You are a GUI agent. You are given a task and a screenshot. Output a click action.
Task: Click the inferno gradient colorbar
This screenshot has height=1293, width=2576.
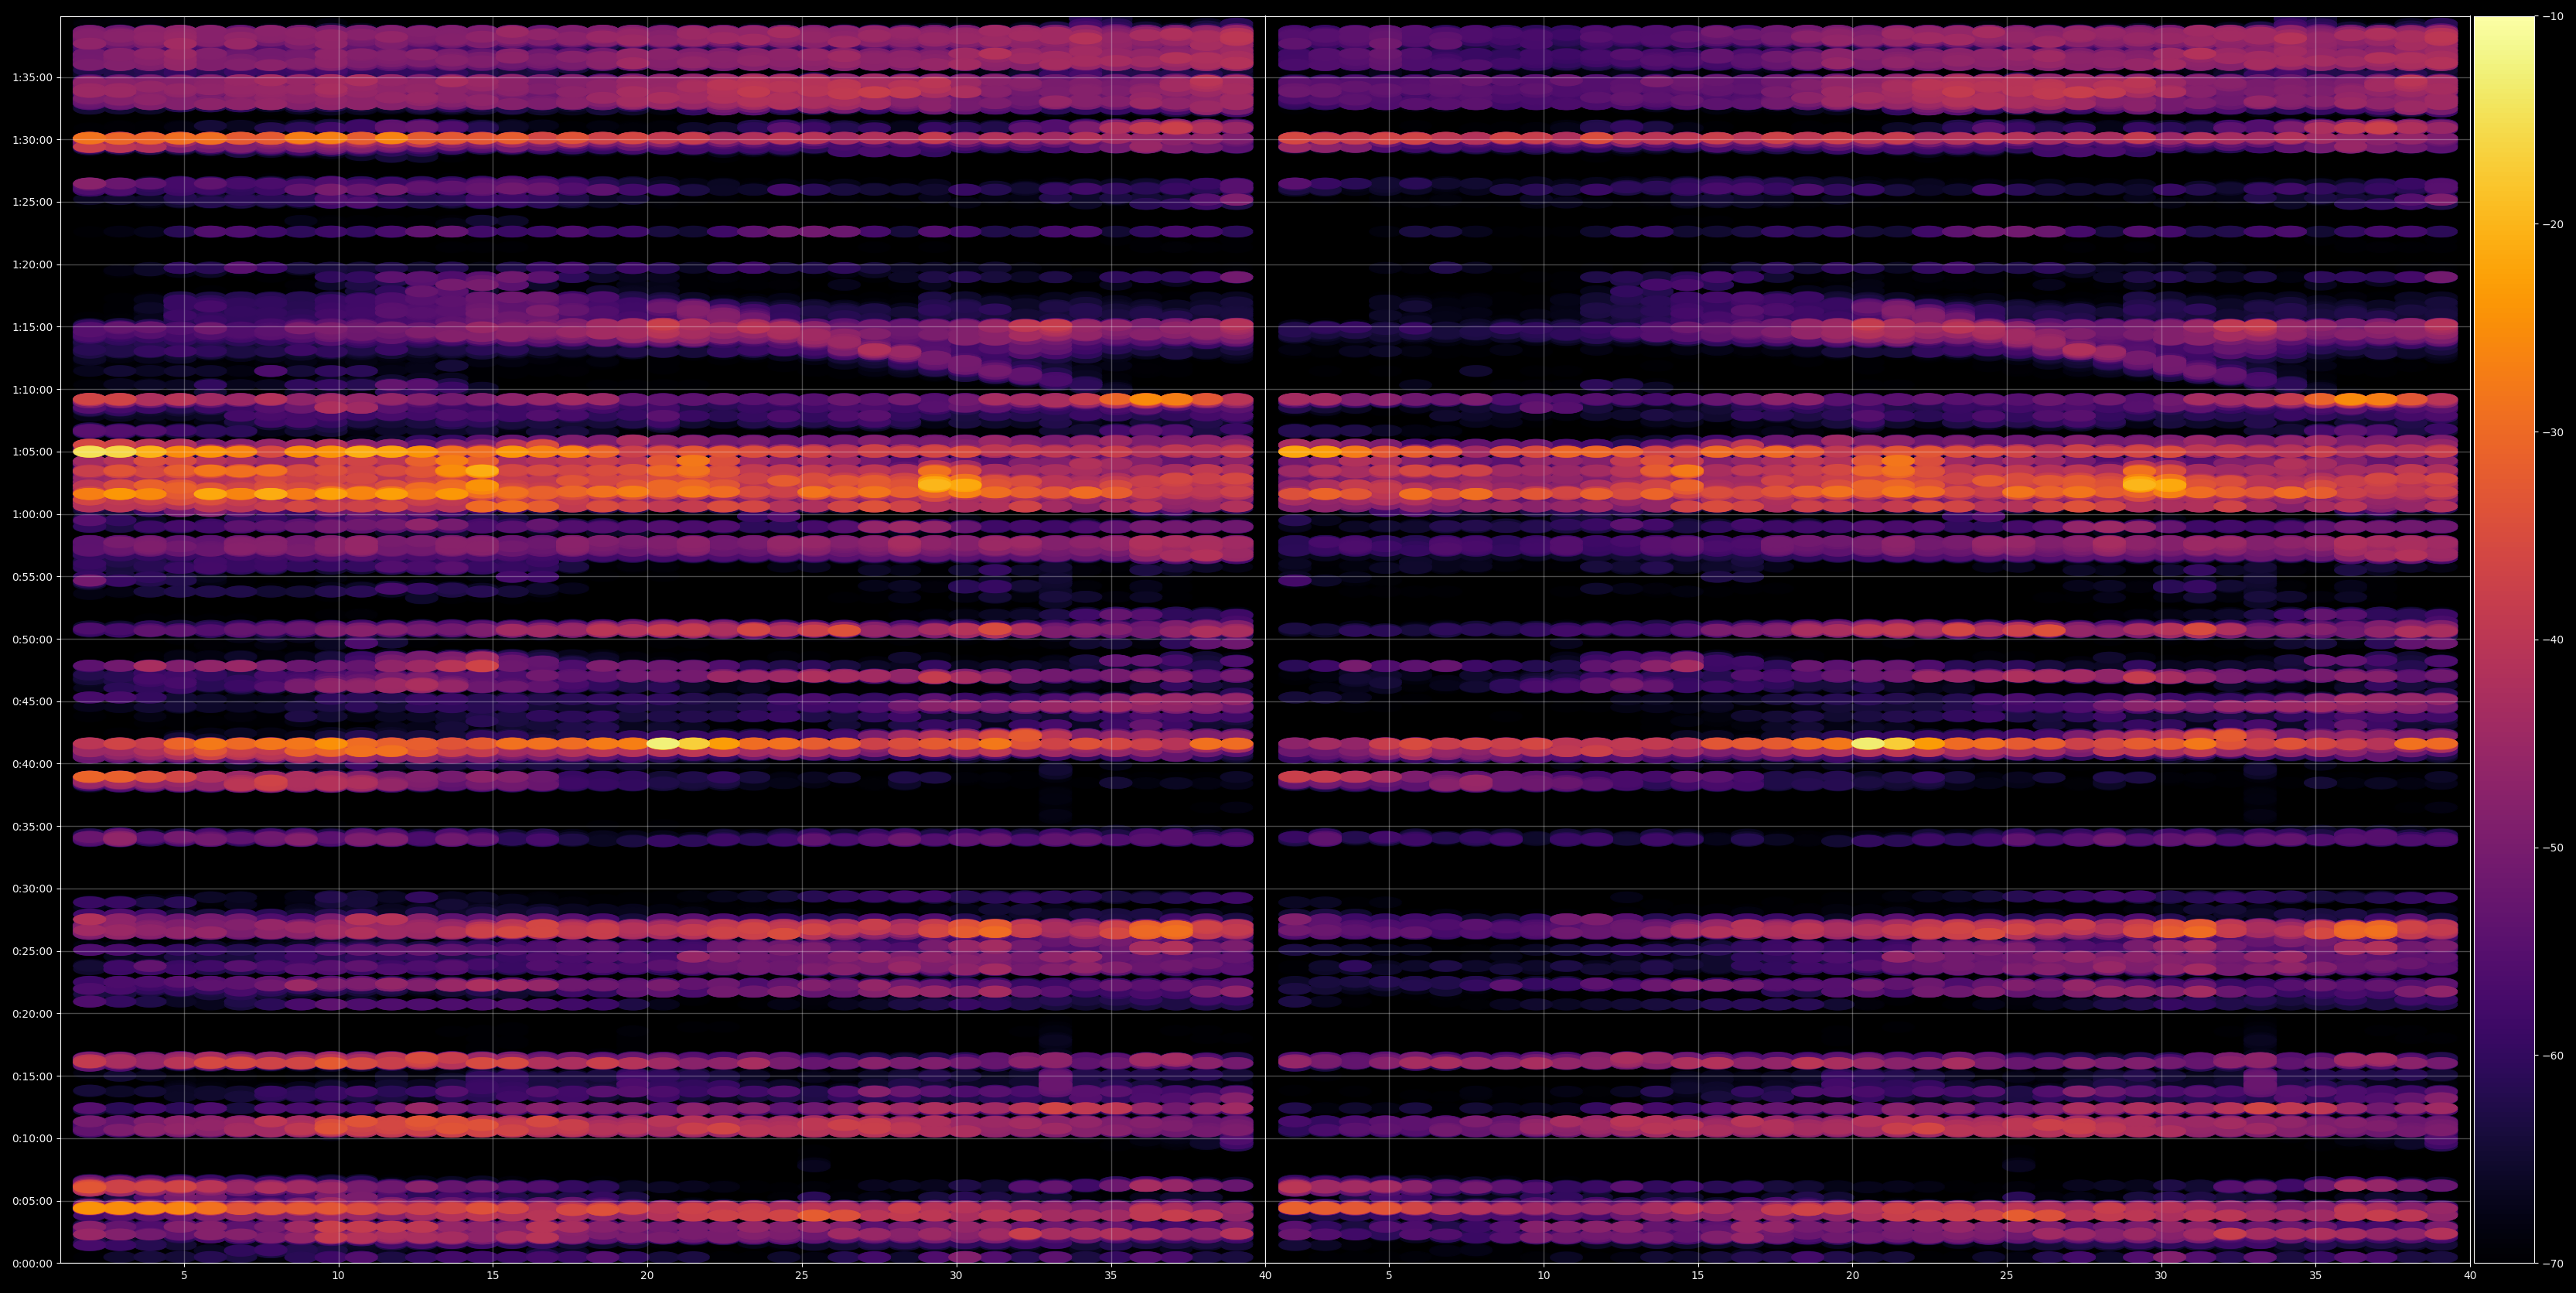pyautogui.click(x=2504, y=640)
